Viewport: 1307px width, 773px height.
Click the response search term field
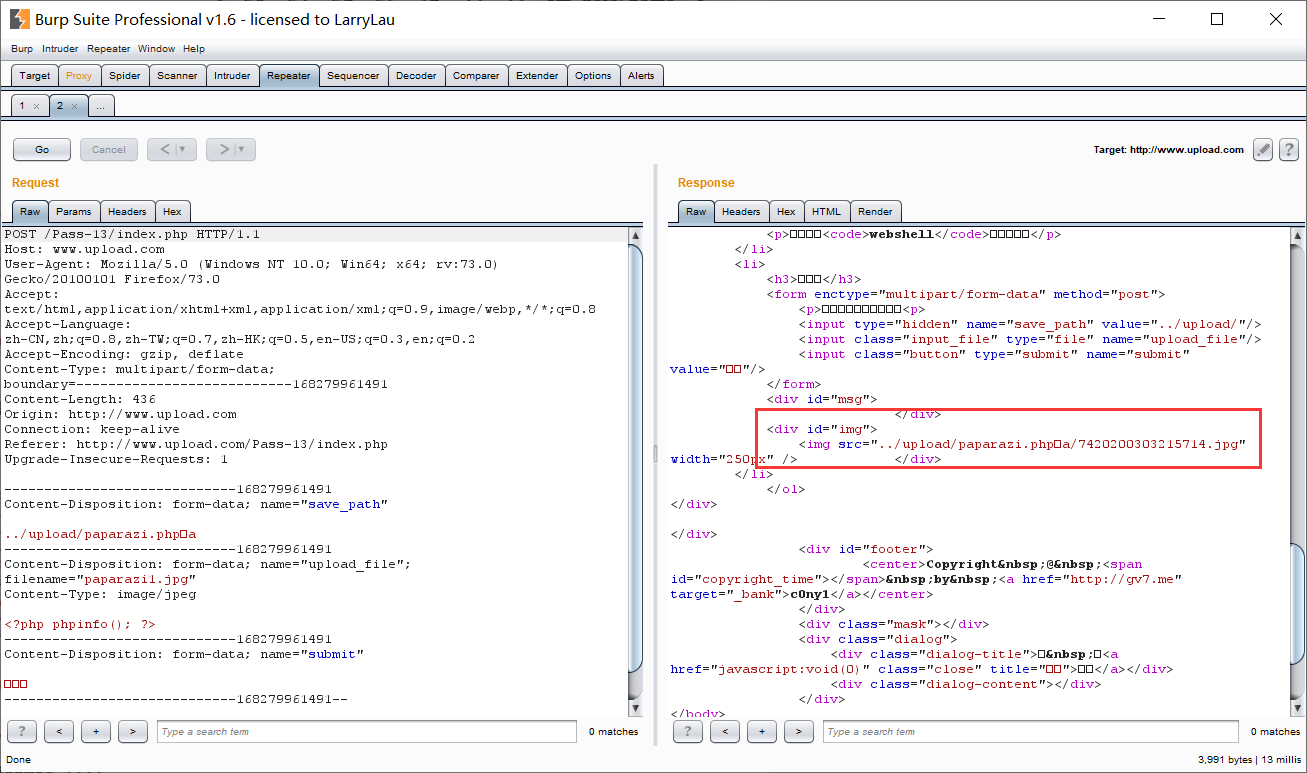(x=1031, y=732)
